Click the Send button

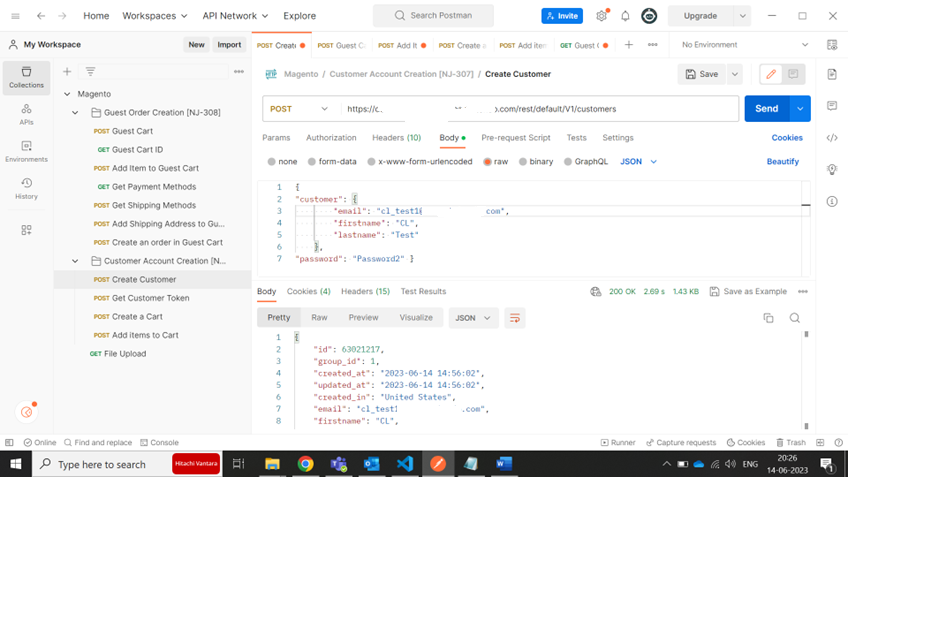click(x=766, y=109)
